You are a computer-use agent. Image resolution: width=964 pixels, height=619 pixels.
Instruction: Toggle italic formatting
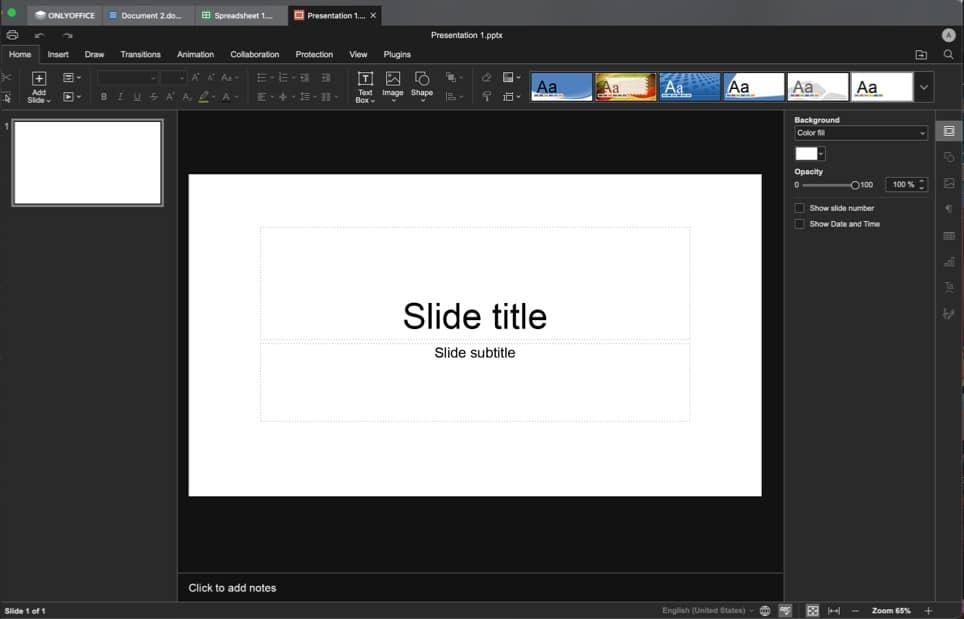click(x=120, y=97)
